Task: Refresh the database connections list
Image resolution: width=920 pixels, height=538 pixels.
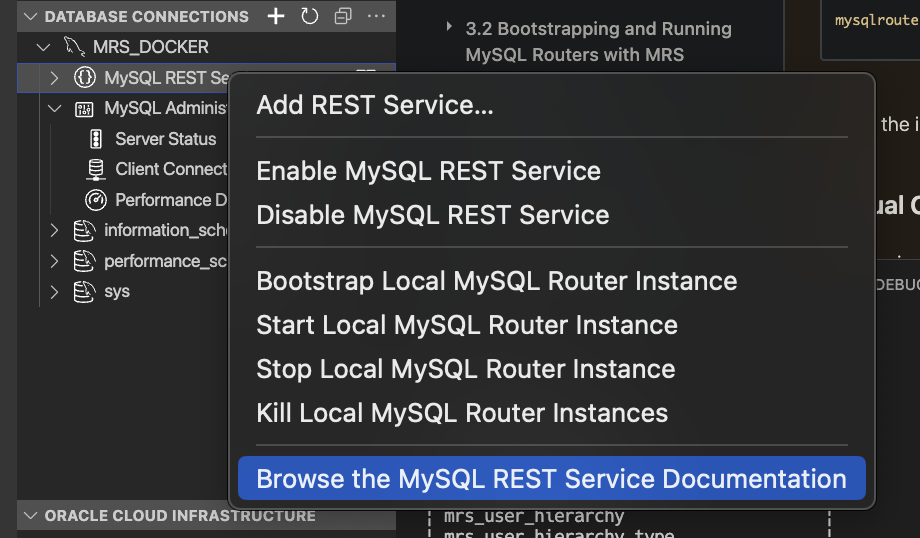Action: tap(309, 16)
